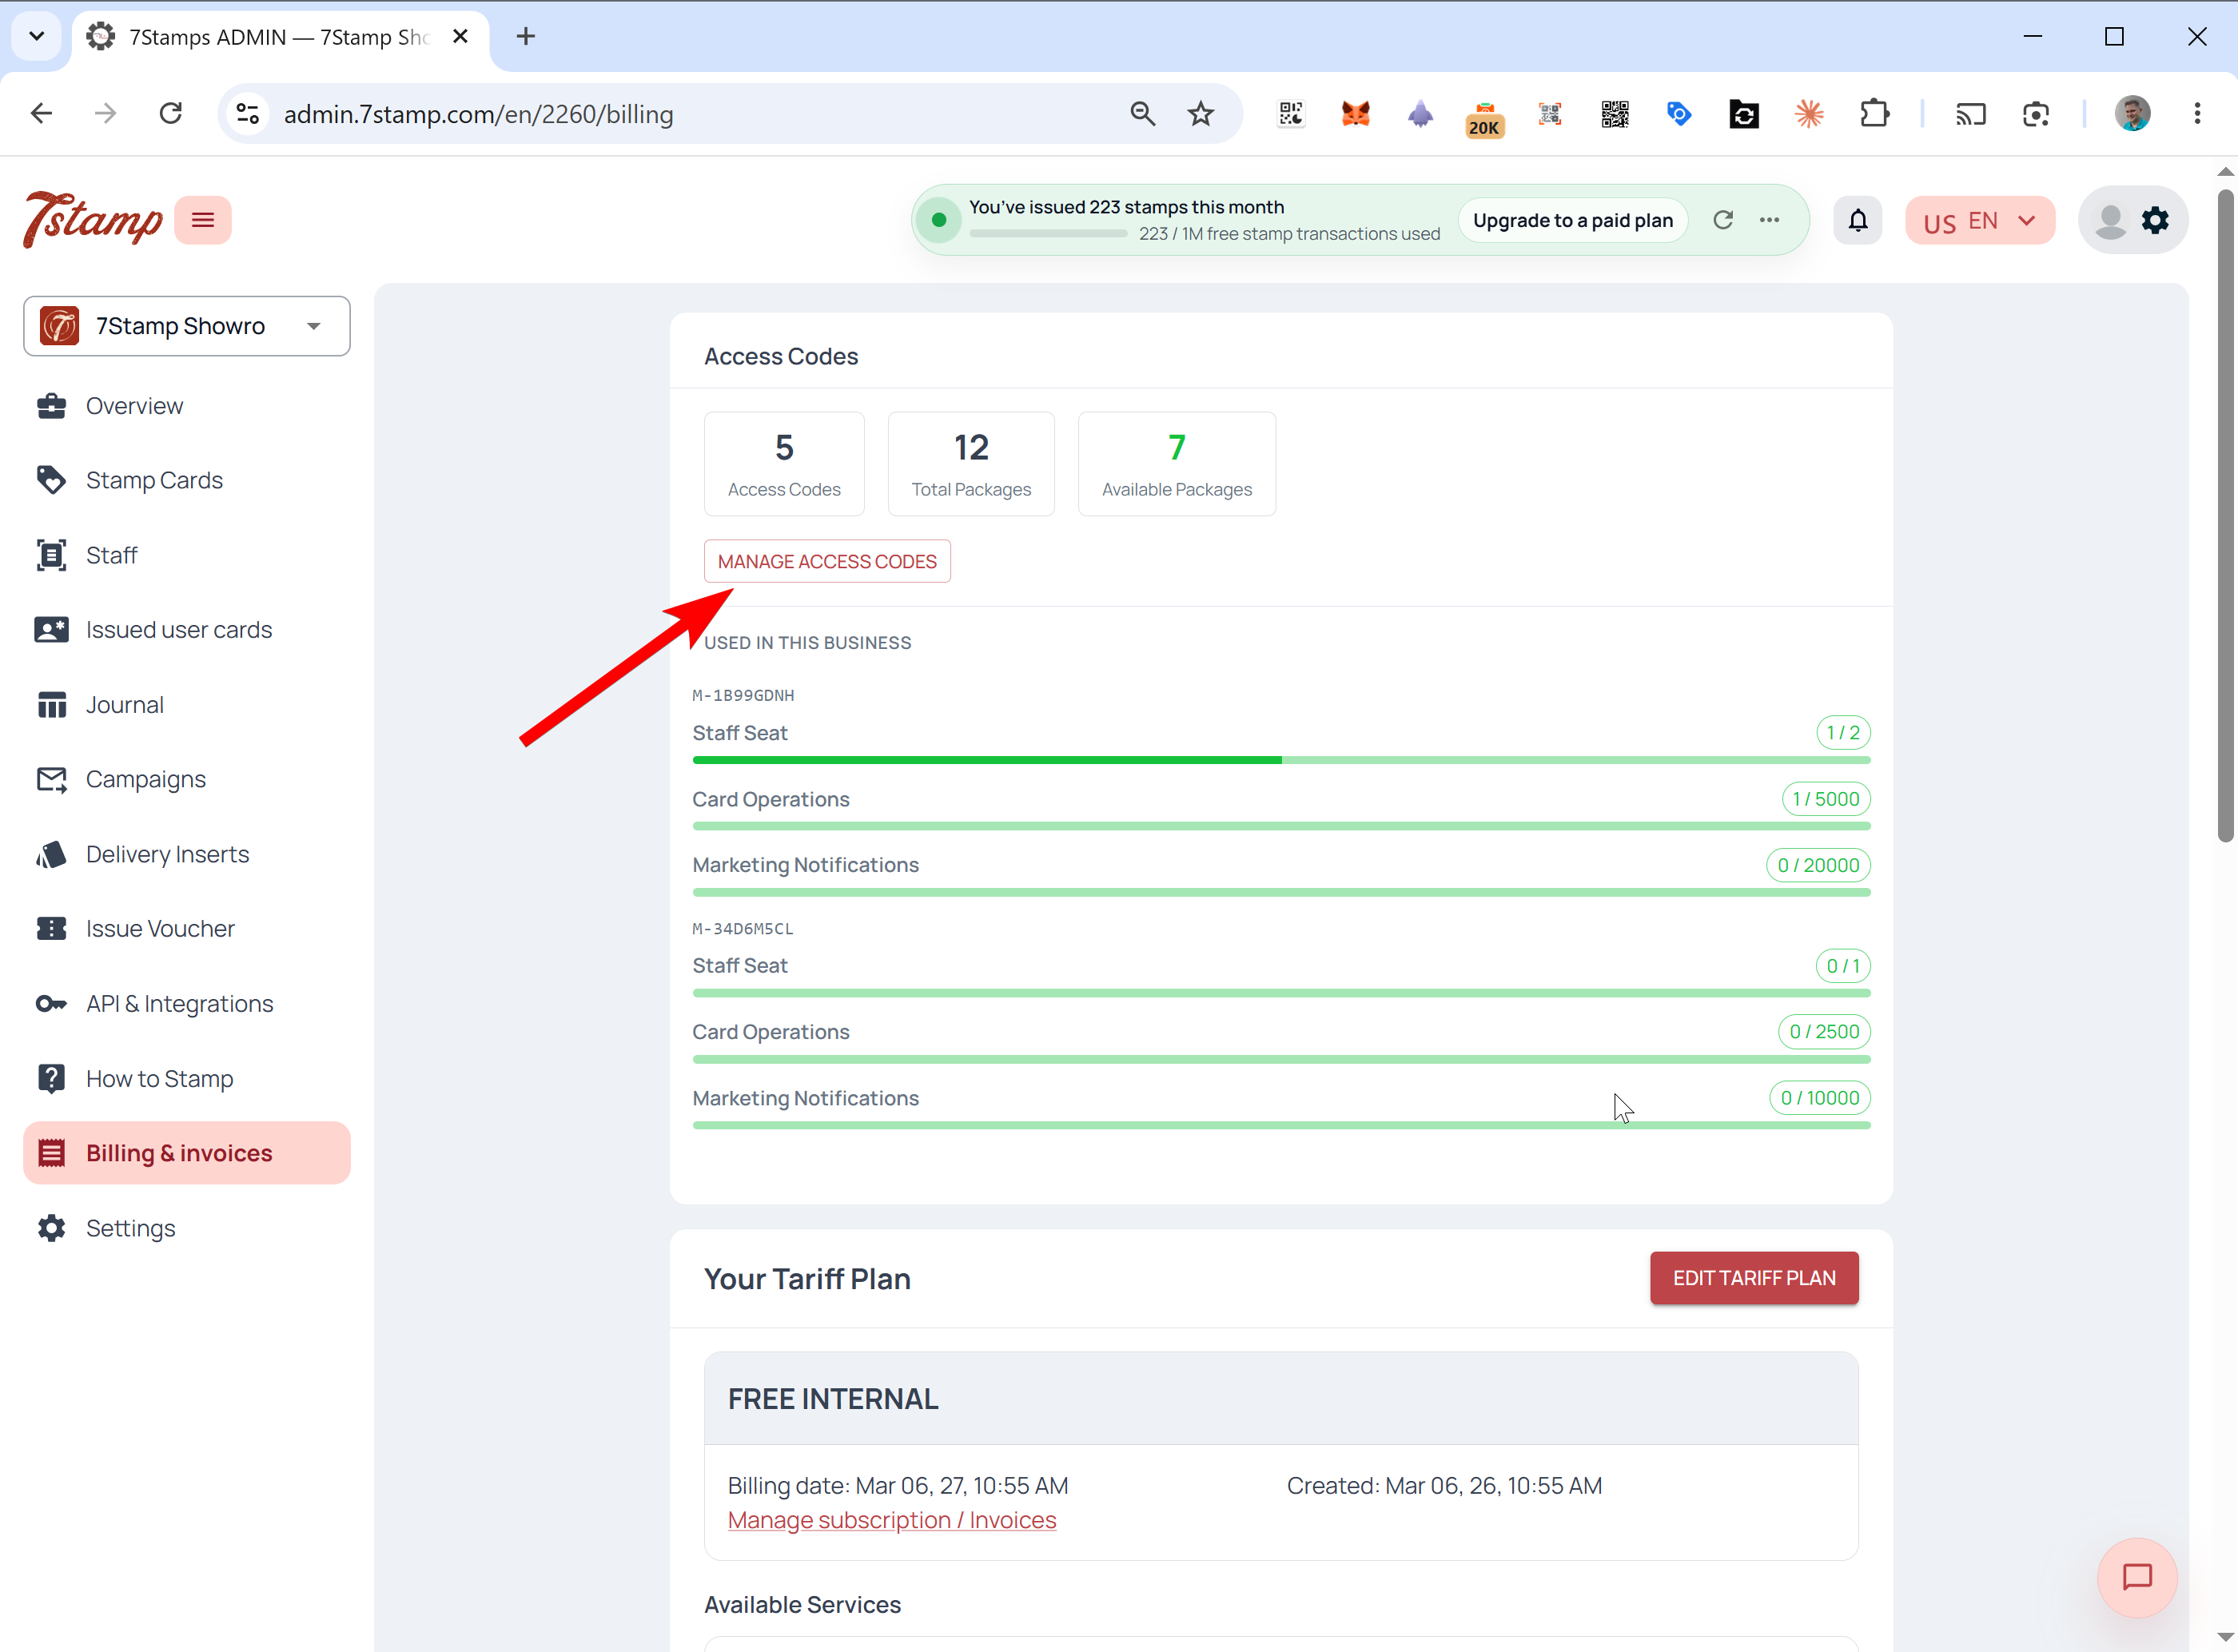This screenshot has width=2238, height=1652.
Task: Go to Stamp Cards
Action: (187, 480)
